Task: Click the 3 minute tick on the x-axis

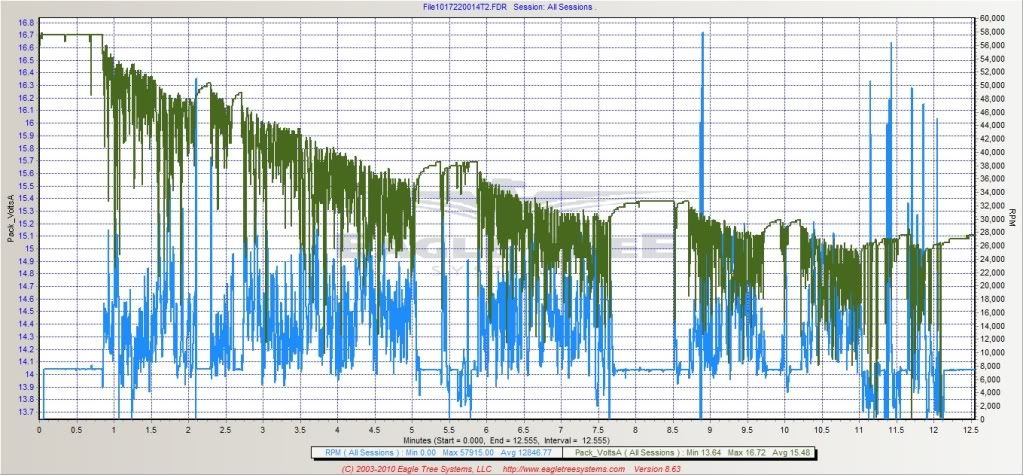Action: (x=263, y=429)
